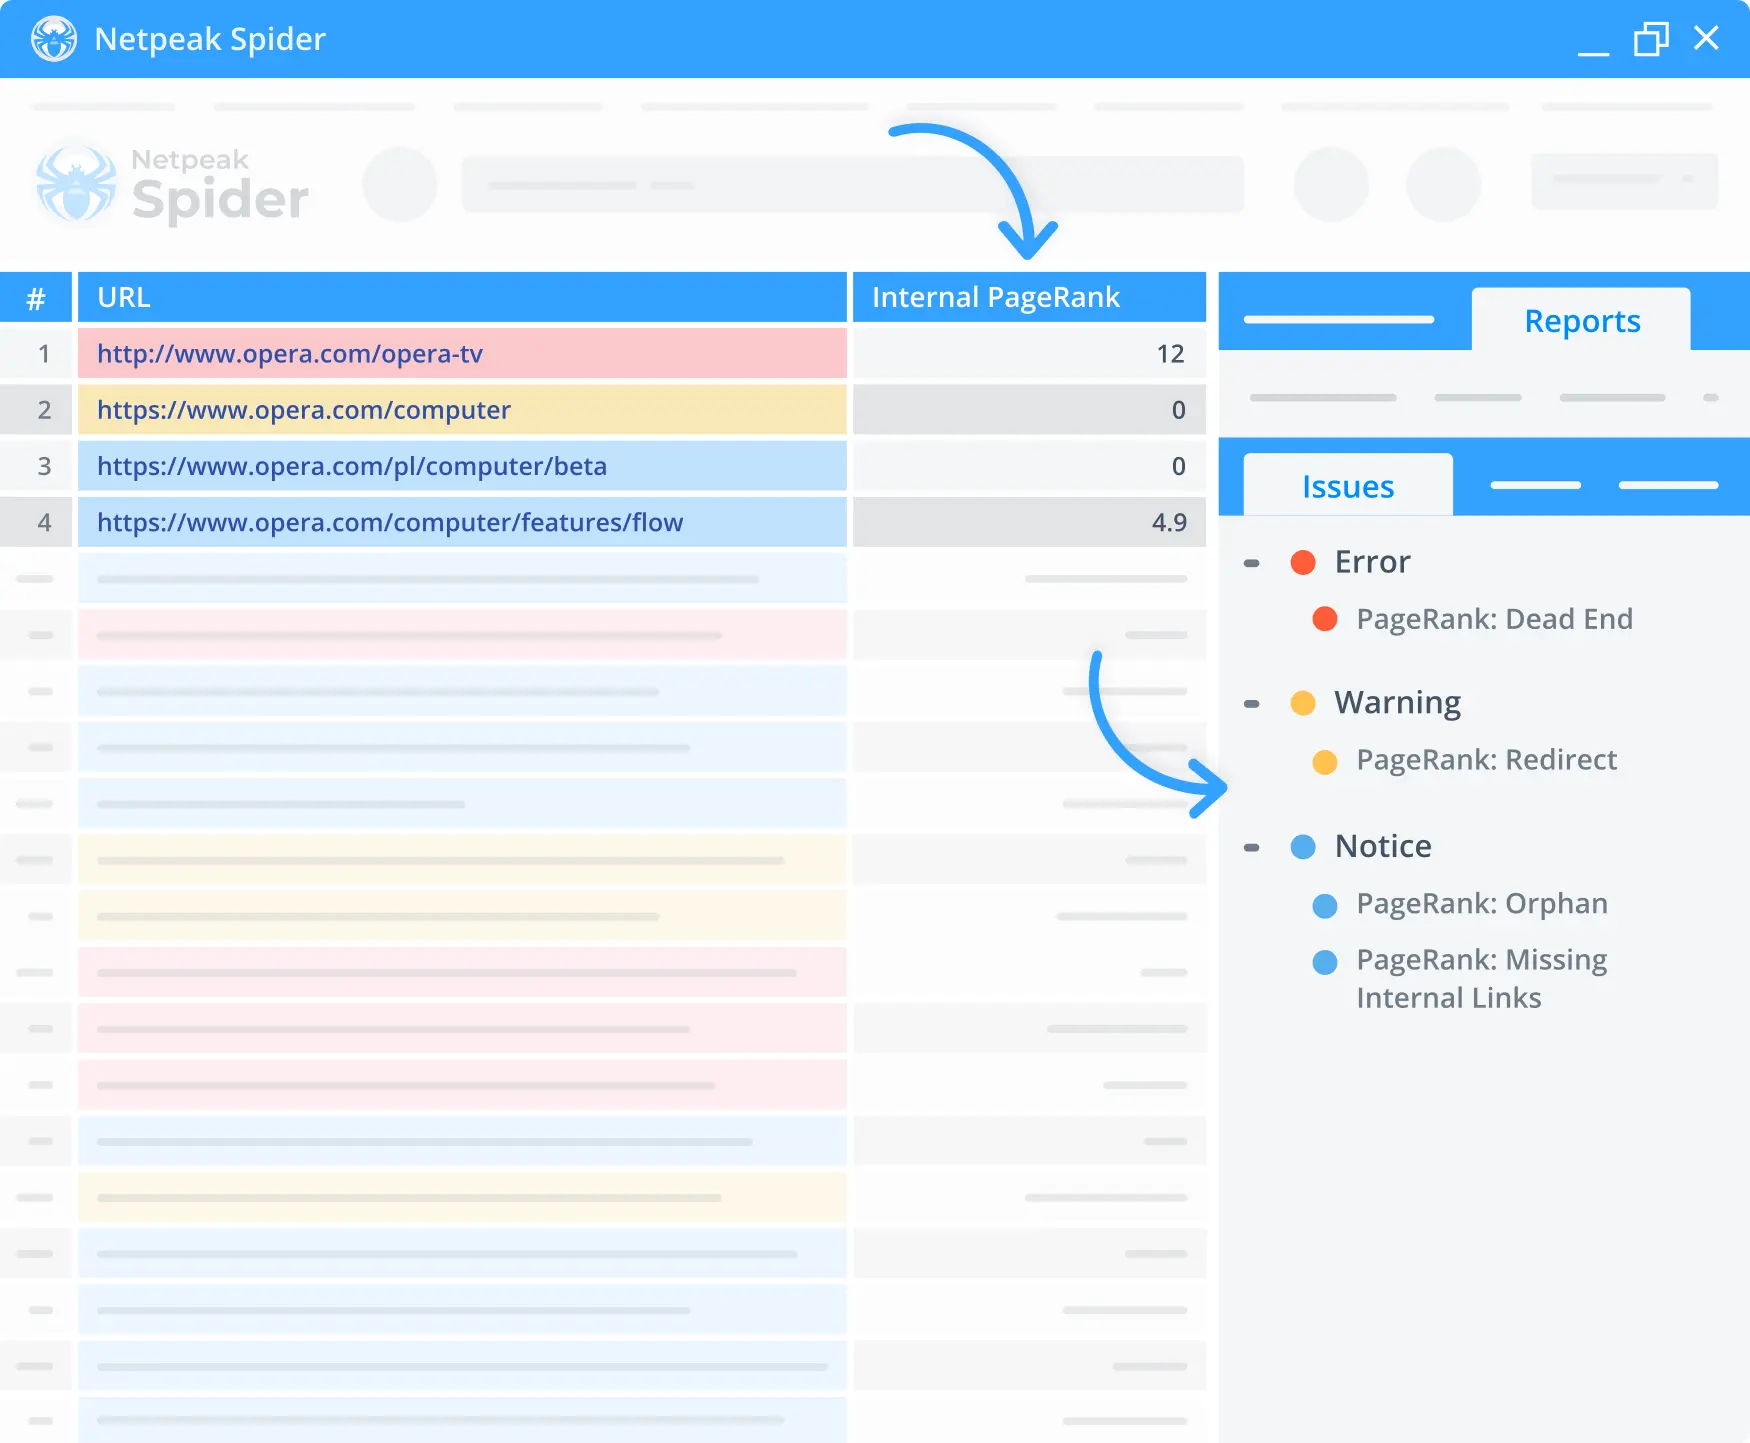
Task: Open the Reports tab
Action: click(1582, 320)
